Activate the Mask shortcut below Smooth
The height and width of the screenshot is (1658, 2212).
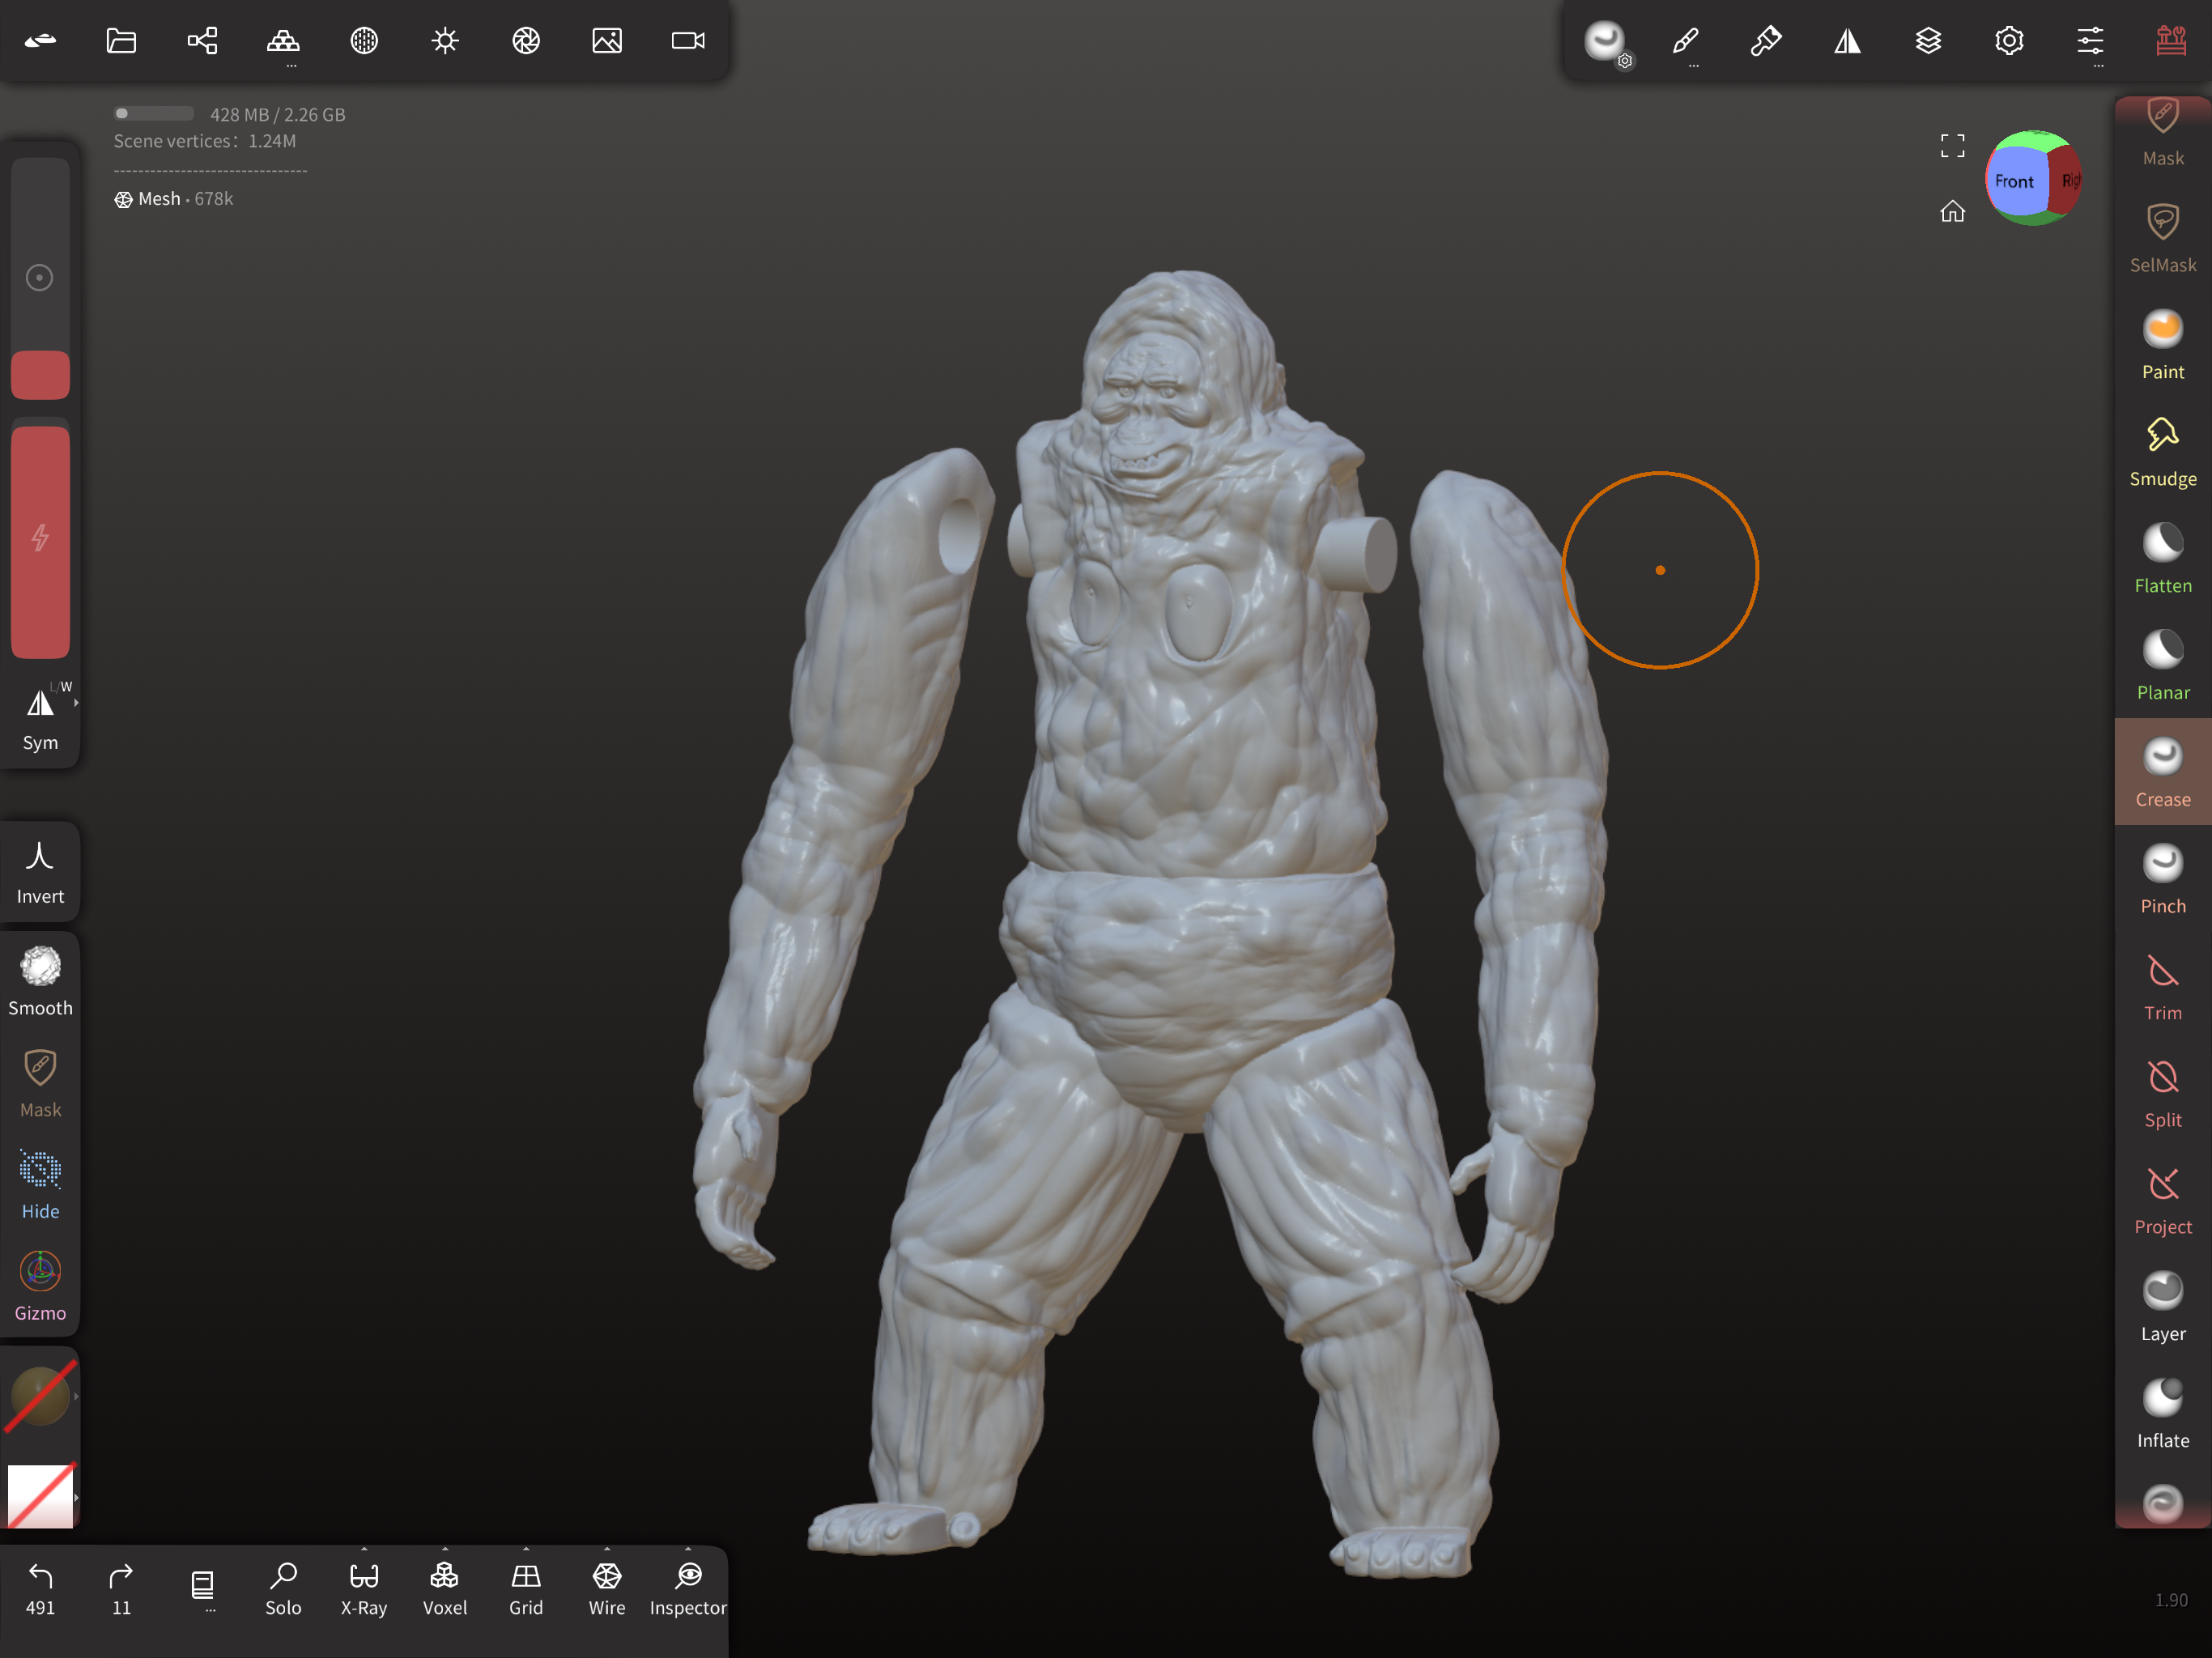coord(40,1083)
